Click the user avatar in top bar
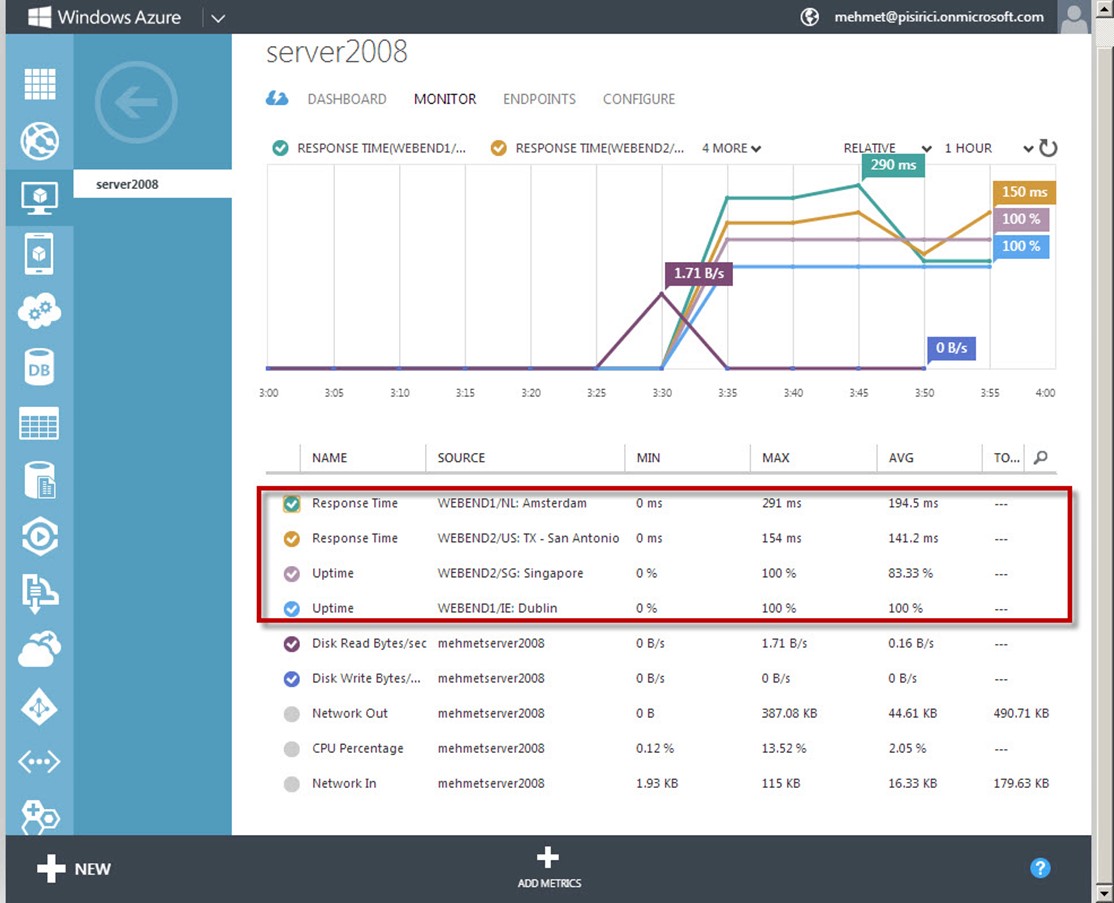The height and width of the screenshot is (903, 1114). 1074,17
